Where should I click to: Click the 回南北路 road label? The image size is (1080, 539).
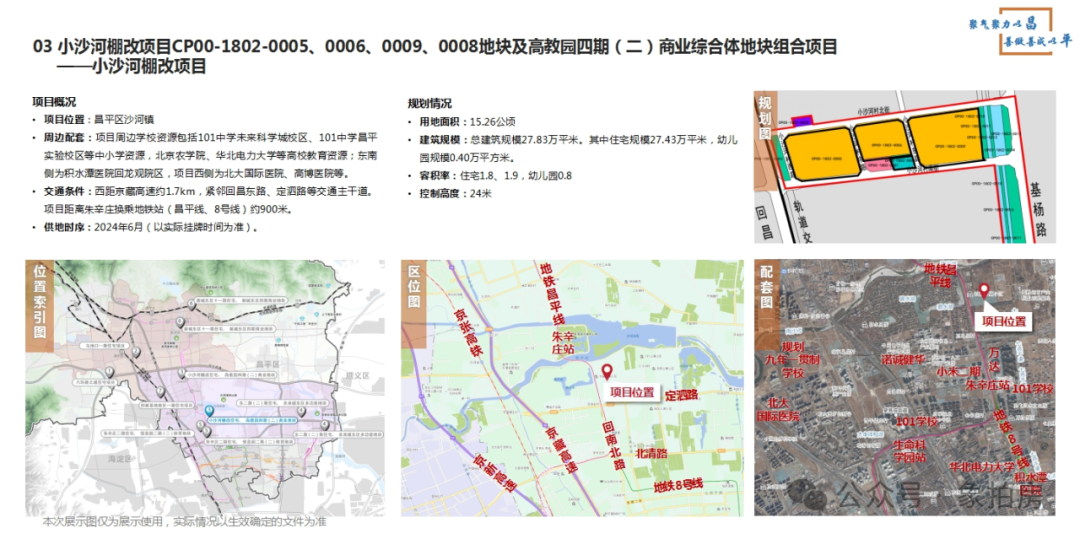tap(615, 446)
